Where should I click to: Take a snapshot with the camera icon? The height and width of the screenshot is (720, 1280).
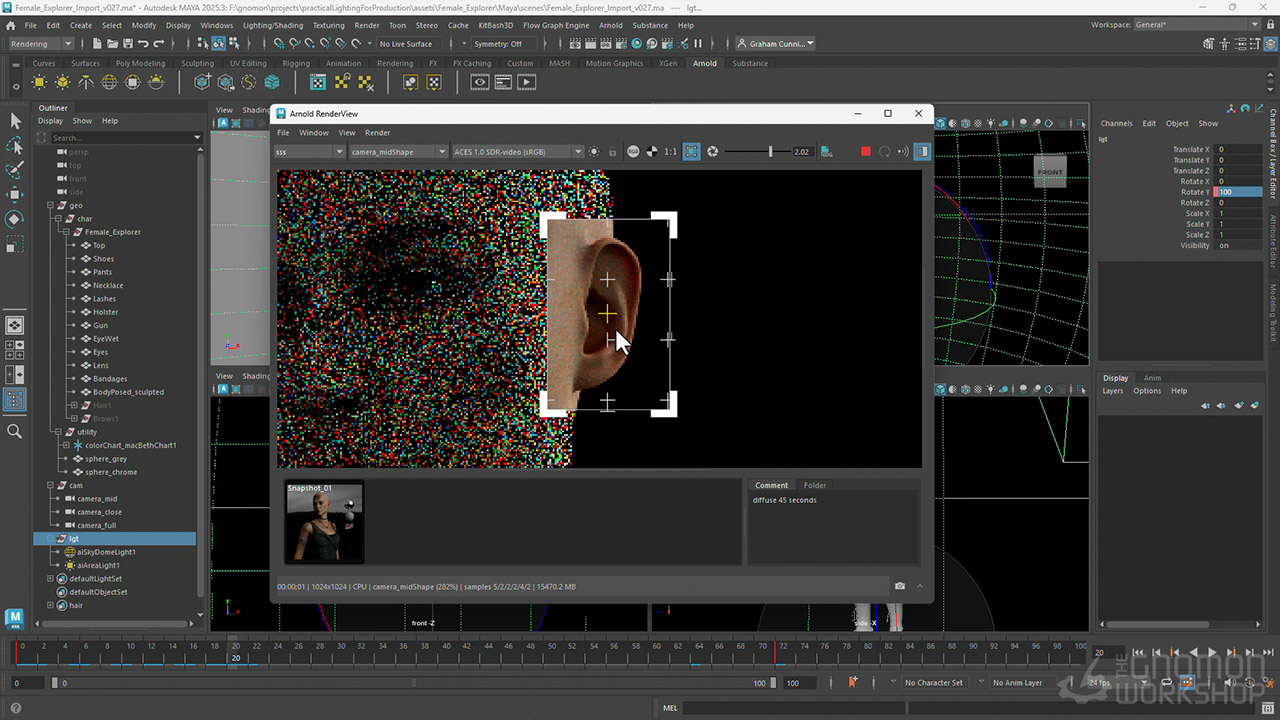coord(900,586)
